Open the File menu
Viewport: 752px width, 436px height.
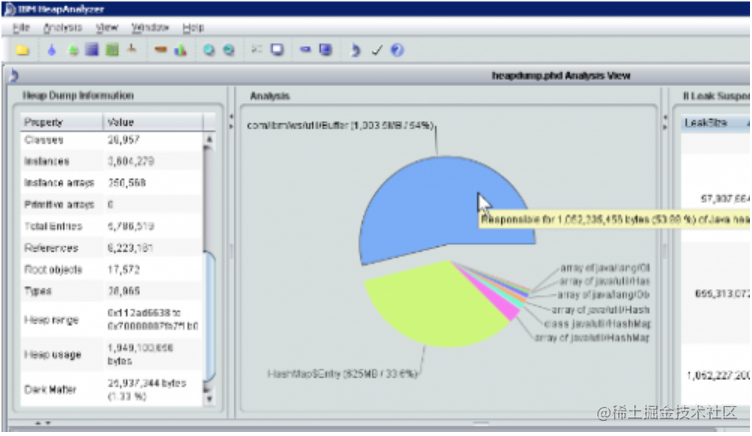coord(21,28)
